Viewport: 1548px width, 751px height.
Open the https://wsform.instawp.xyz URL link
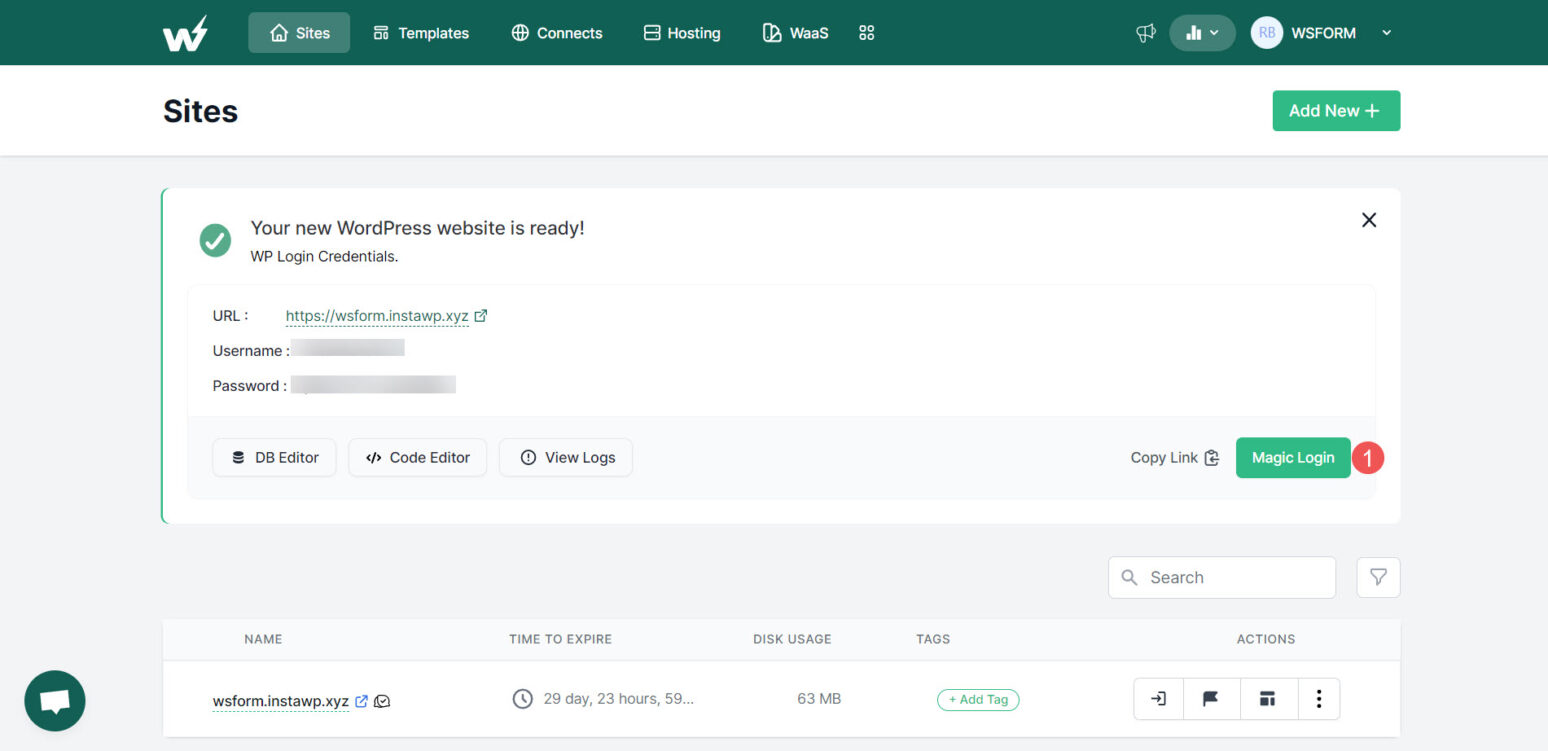coord(377,316)
